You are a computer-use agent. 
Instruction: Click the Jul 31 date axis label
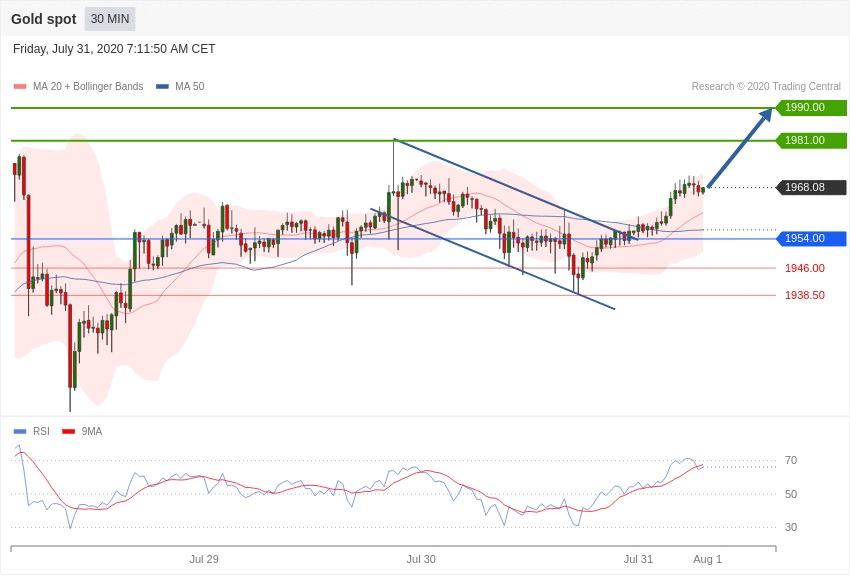click(639, 559)
